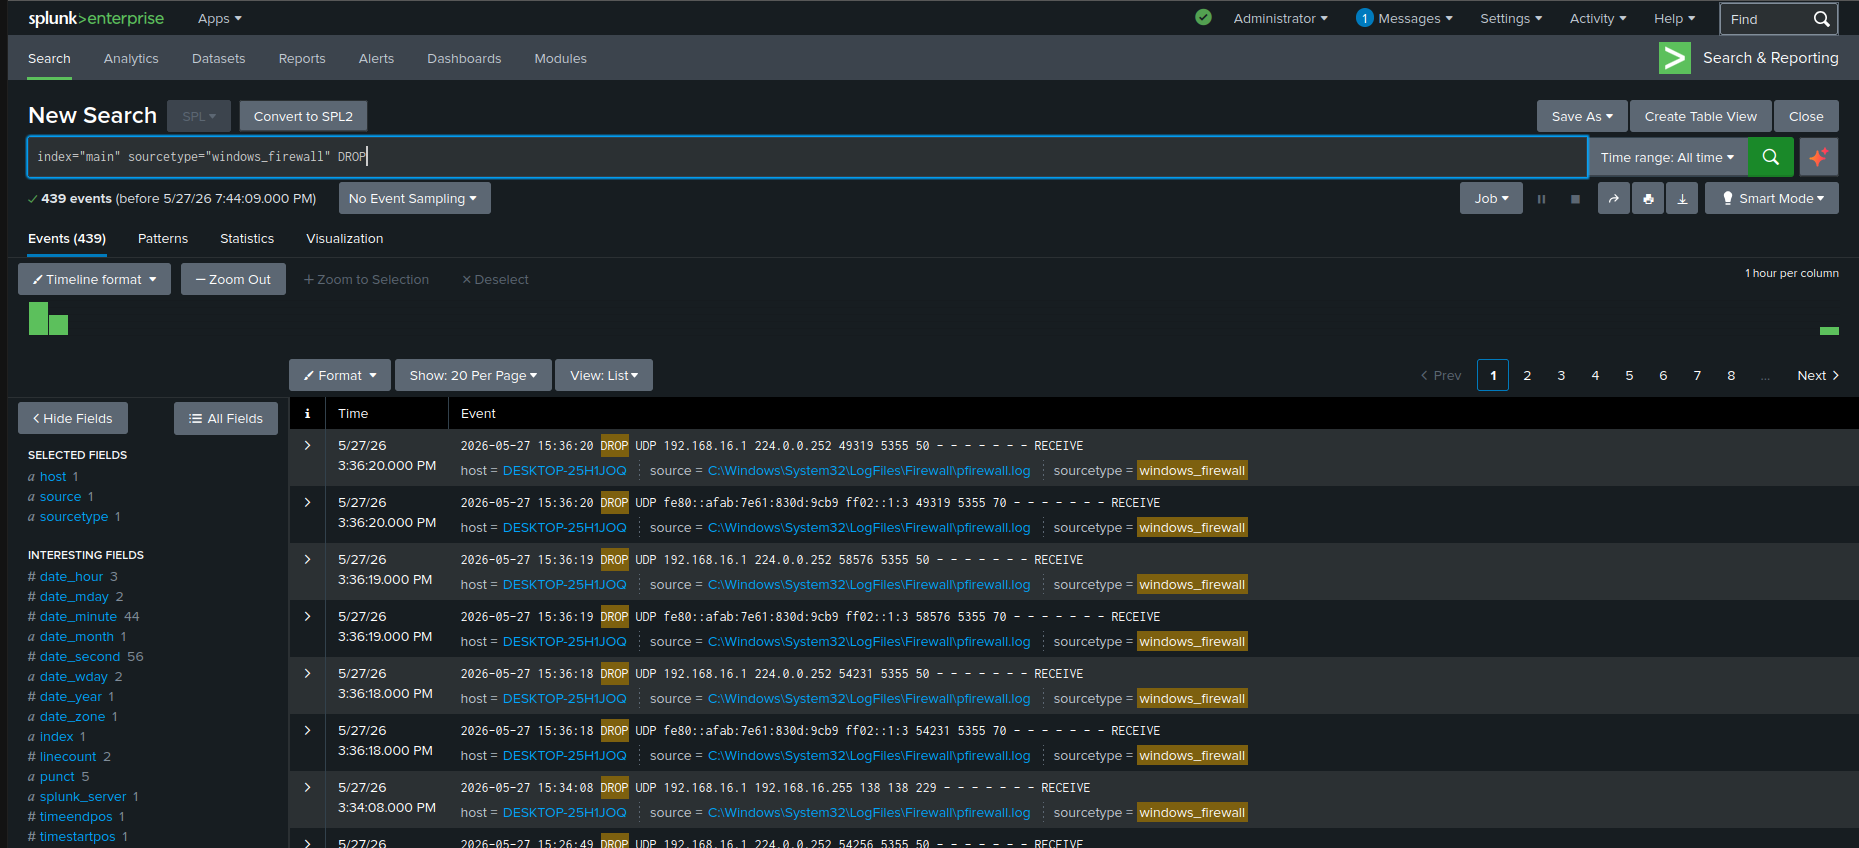Screen dimensions: 1859x848
Task: Open the Alerts tab
Action: click(376, 58)
